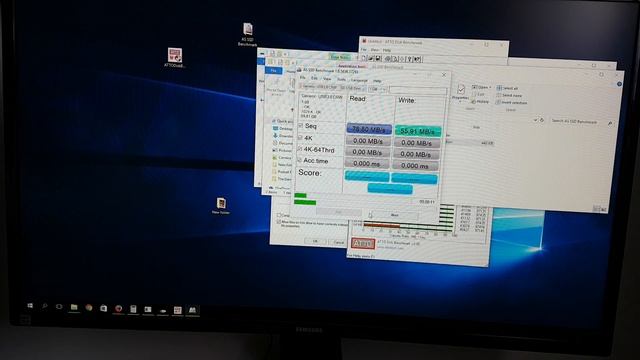
Task: Open Help menu in AS SSD Benchmark
Action: pyautogui.click(x=377, y=81)
